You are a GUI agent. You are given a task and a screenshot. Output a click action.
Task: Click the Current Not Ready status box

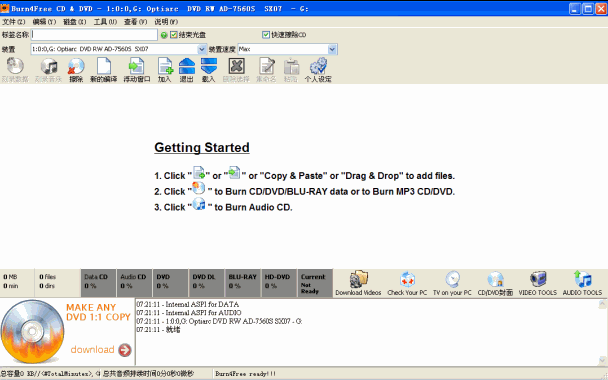(315, 283)
